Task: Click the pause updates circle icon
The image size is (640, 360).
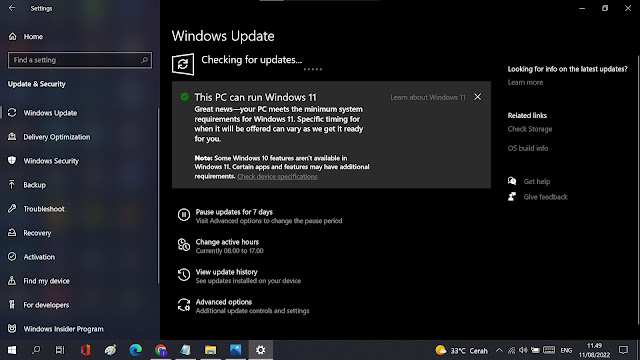Action: (x=184, y=215)
